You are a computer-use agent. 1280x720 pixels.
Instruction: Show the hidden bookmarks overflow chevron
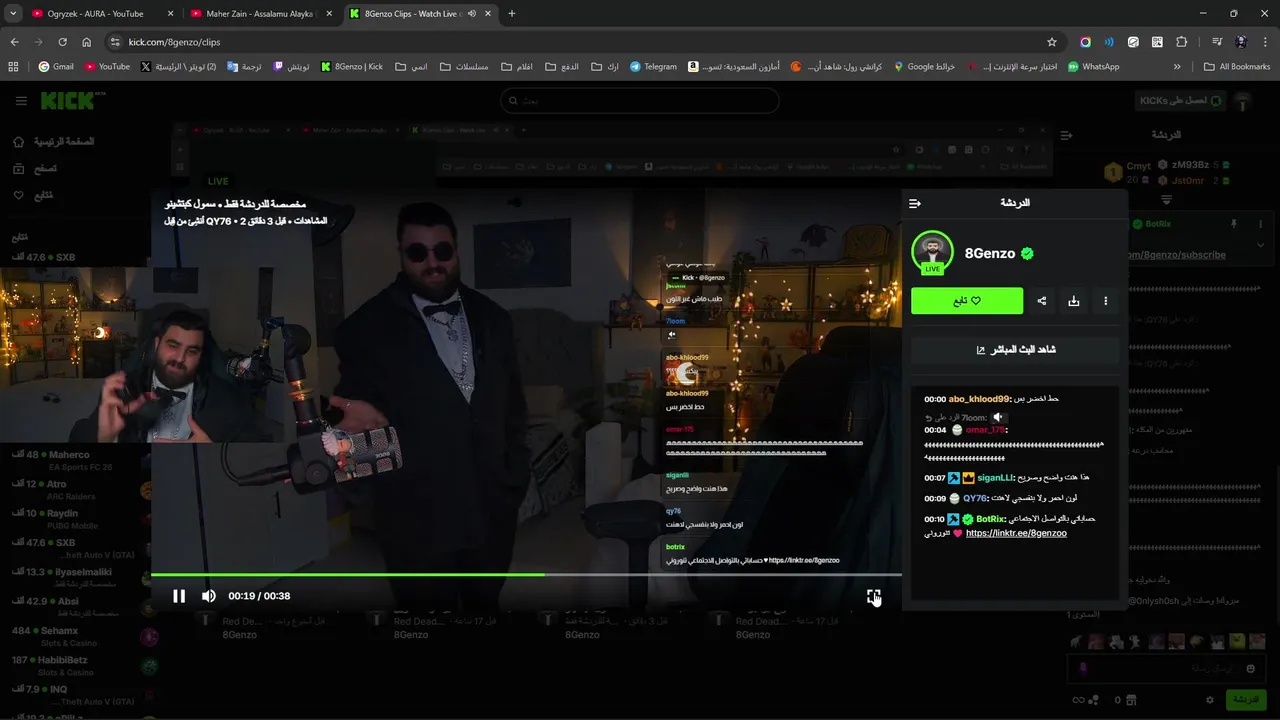click(x=1177, y=67)
